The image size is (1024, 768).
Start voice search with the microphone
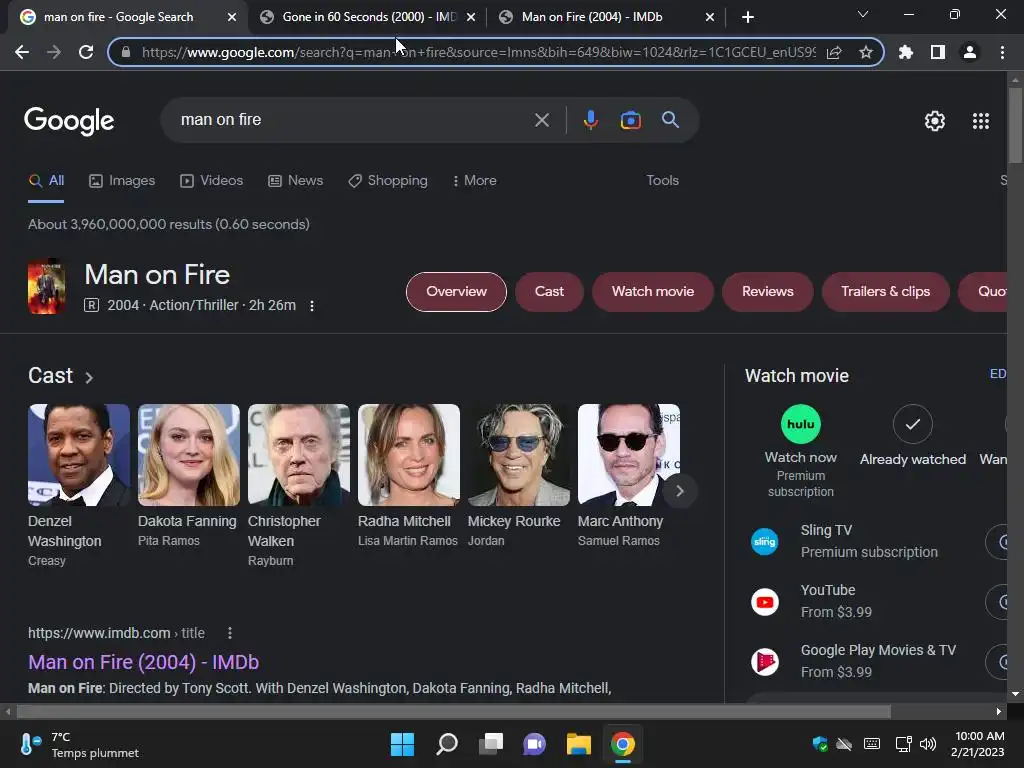(x=590, y=120)
